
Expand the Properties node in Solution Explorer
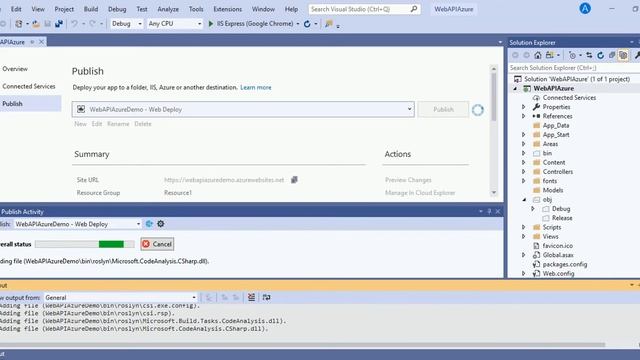coord(524,107)
